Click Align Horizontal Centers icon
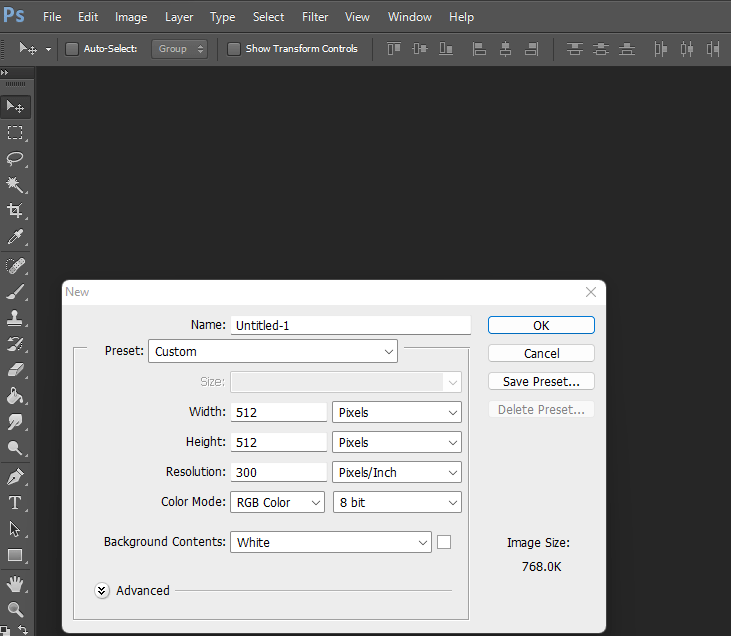The image size is (731, 636). [505, 48]
